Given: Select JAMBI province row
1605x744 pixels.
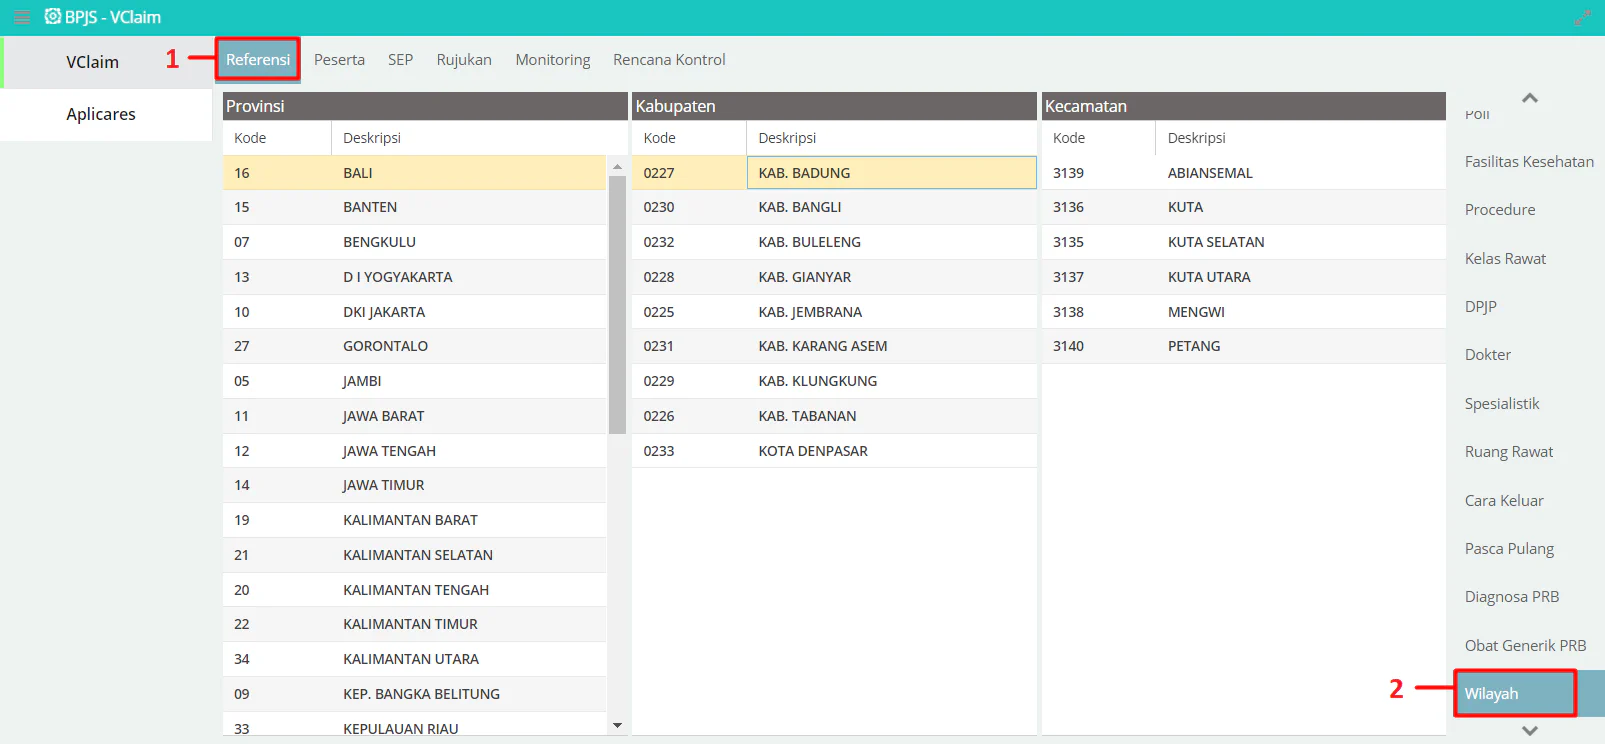Looking at the screenshot, I should [415, 381].
